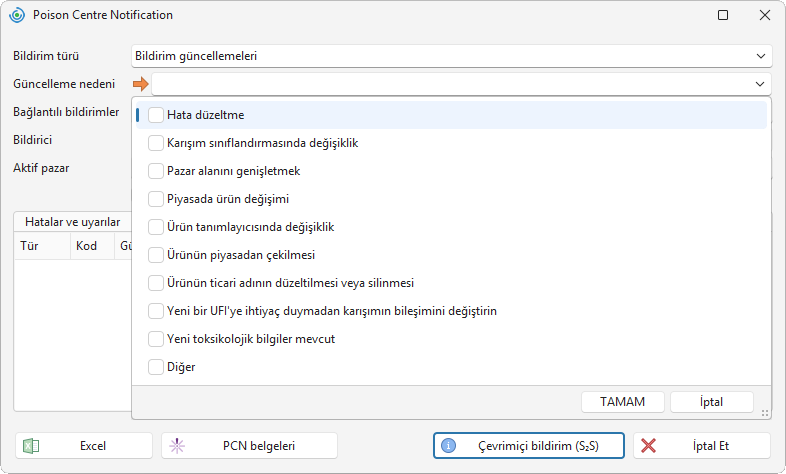The image size is (786, 474).
Task: Click the red X cancel icon
Action: click(x=648, y=446)
